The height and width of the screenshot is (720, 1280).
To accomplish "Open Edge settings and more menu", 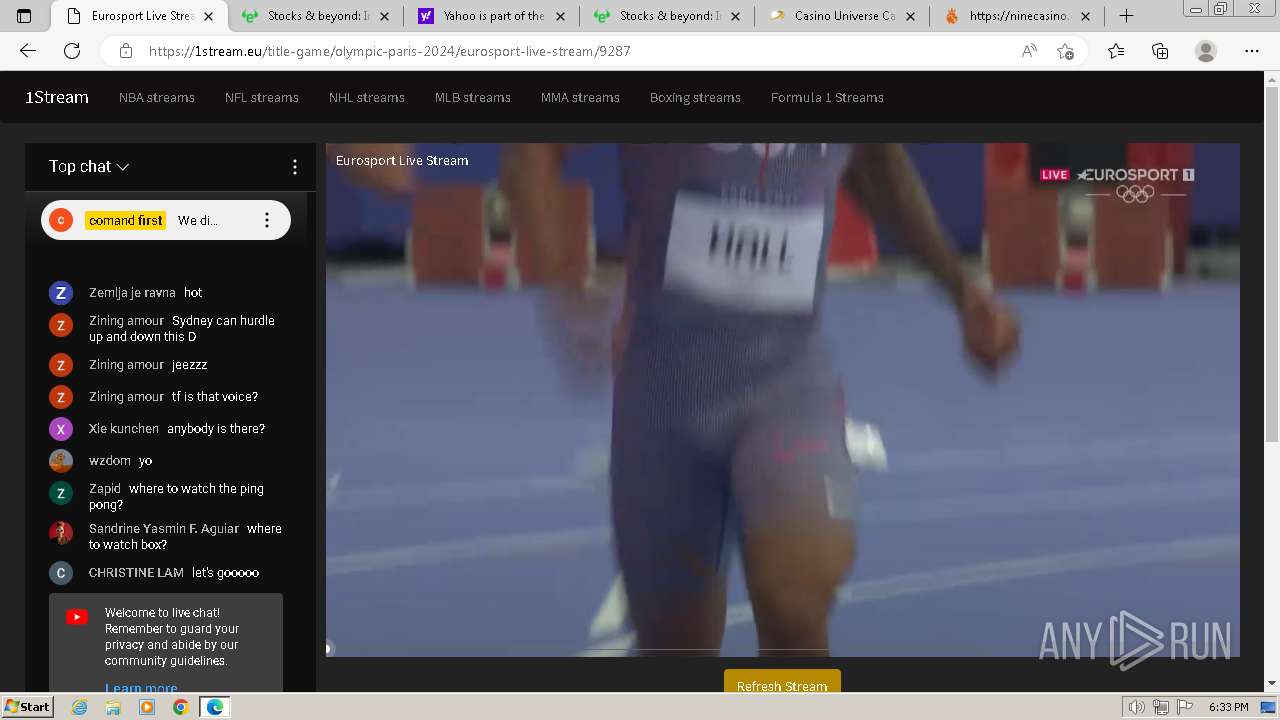I will pos(1252,51).
